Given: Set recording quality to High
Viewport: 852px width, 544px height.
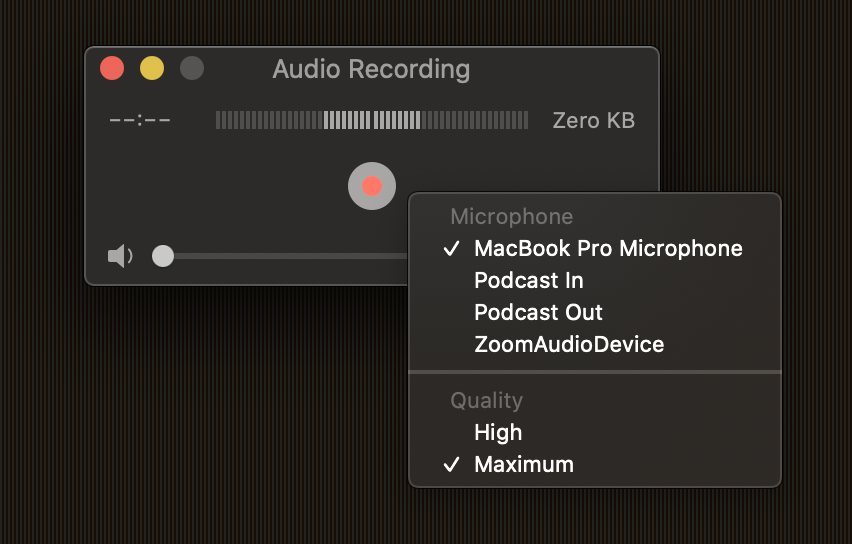Looking at the screenshot, I should (x=498, y=432).
